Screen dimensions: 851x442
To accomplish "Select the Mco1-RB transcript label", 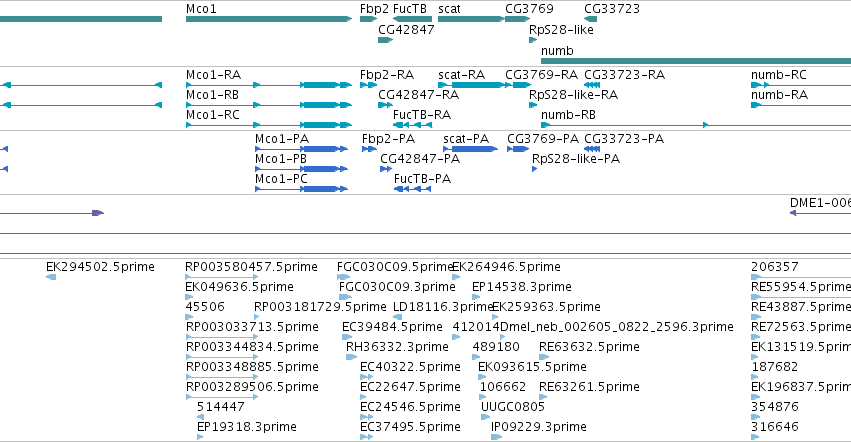I will [x=212, y=94].
